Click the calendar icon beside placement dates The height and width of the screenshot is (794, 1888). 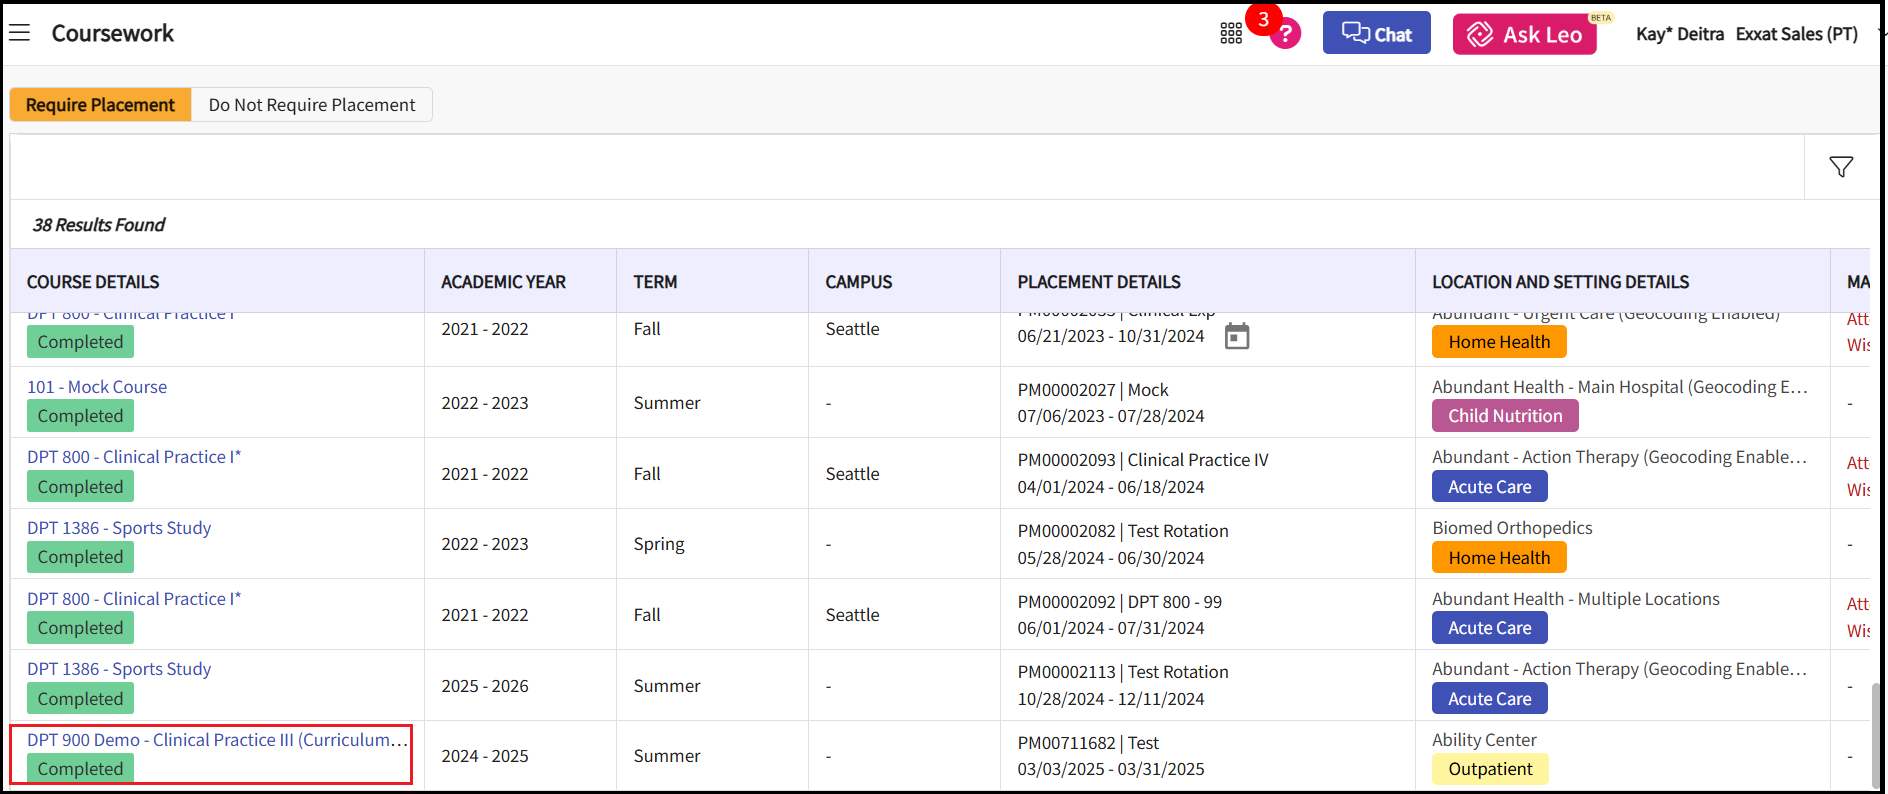click(x=1237, y=337)
